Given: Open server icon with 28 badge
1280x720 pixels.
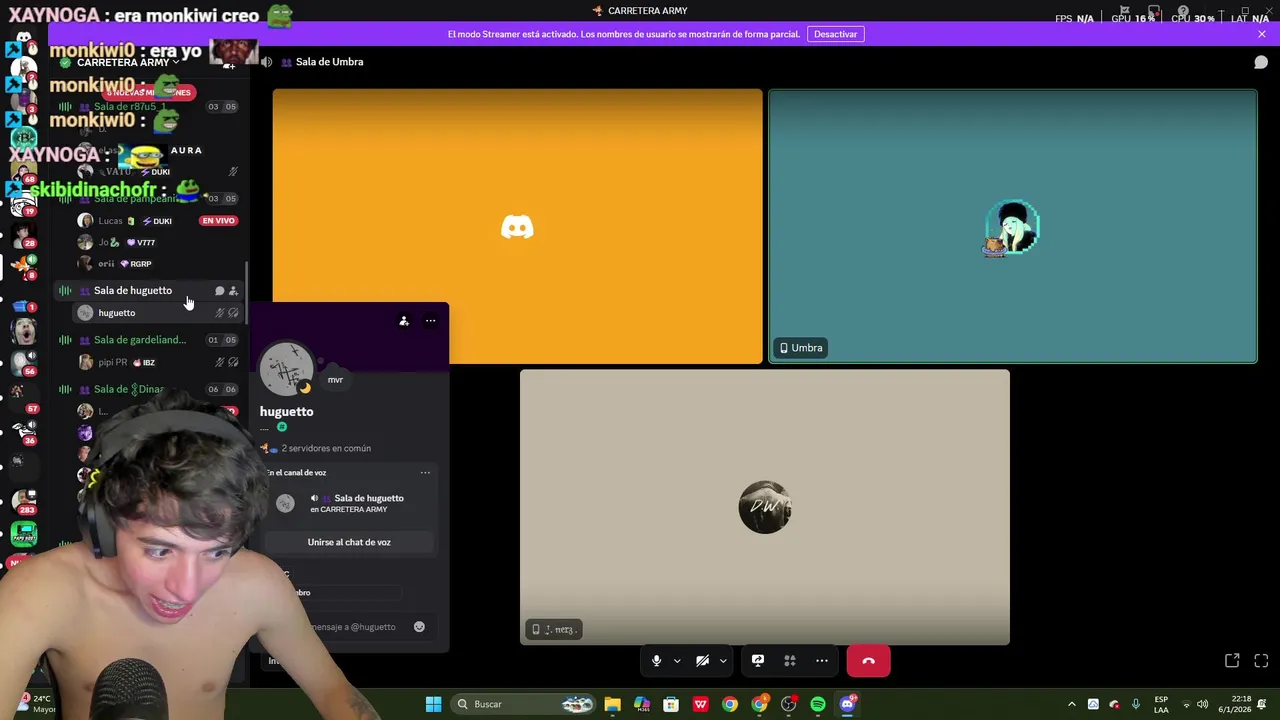Looking at the screenshot, I should 24,237.
